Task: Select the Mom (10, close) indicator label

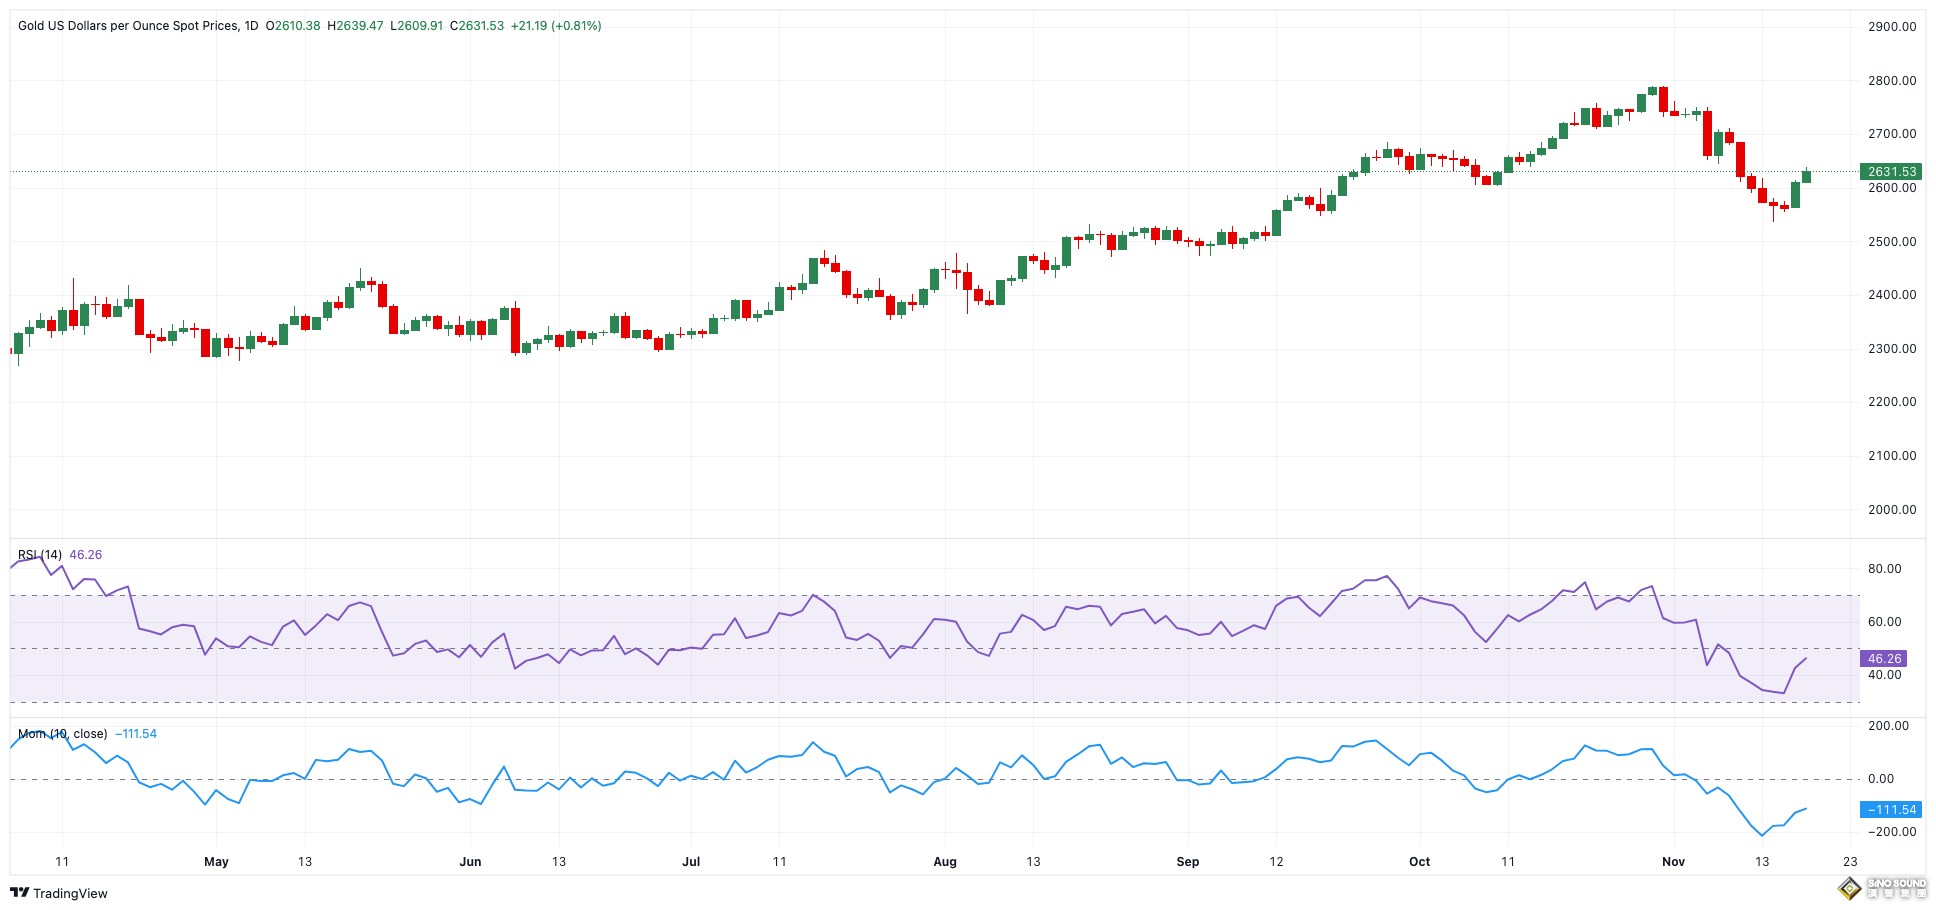Action: (60, 733)
